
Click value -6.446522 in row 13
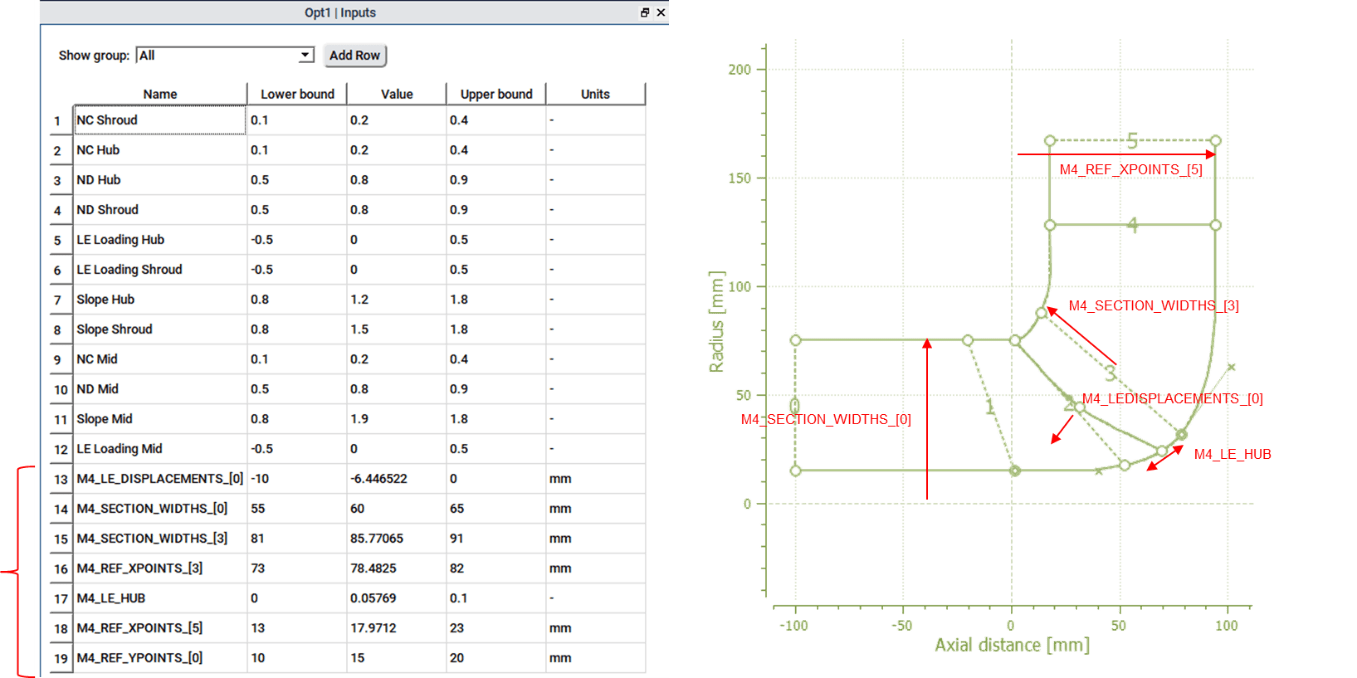click(396, 479)
